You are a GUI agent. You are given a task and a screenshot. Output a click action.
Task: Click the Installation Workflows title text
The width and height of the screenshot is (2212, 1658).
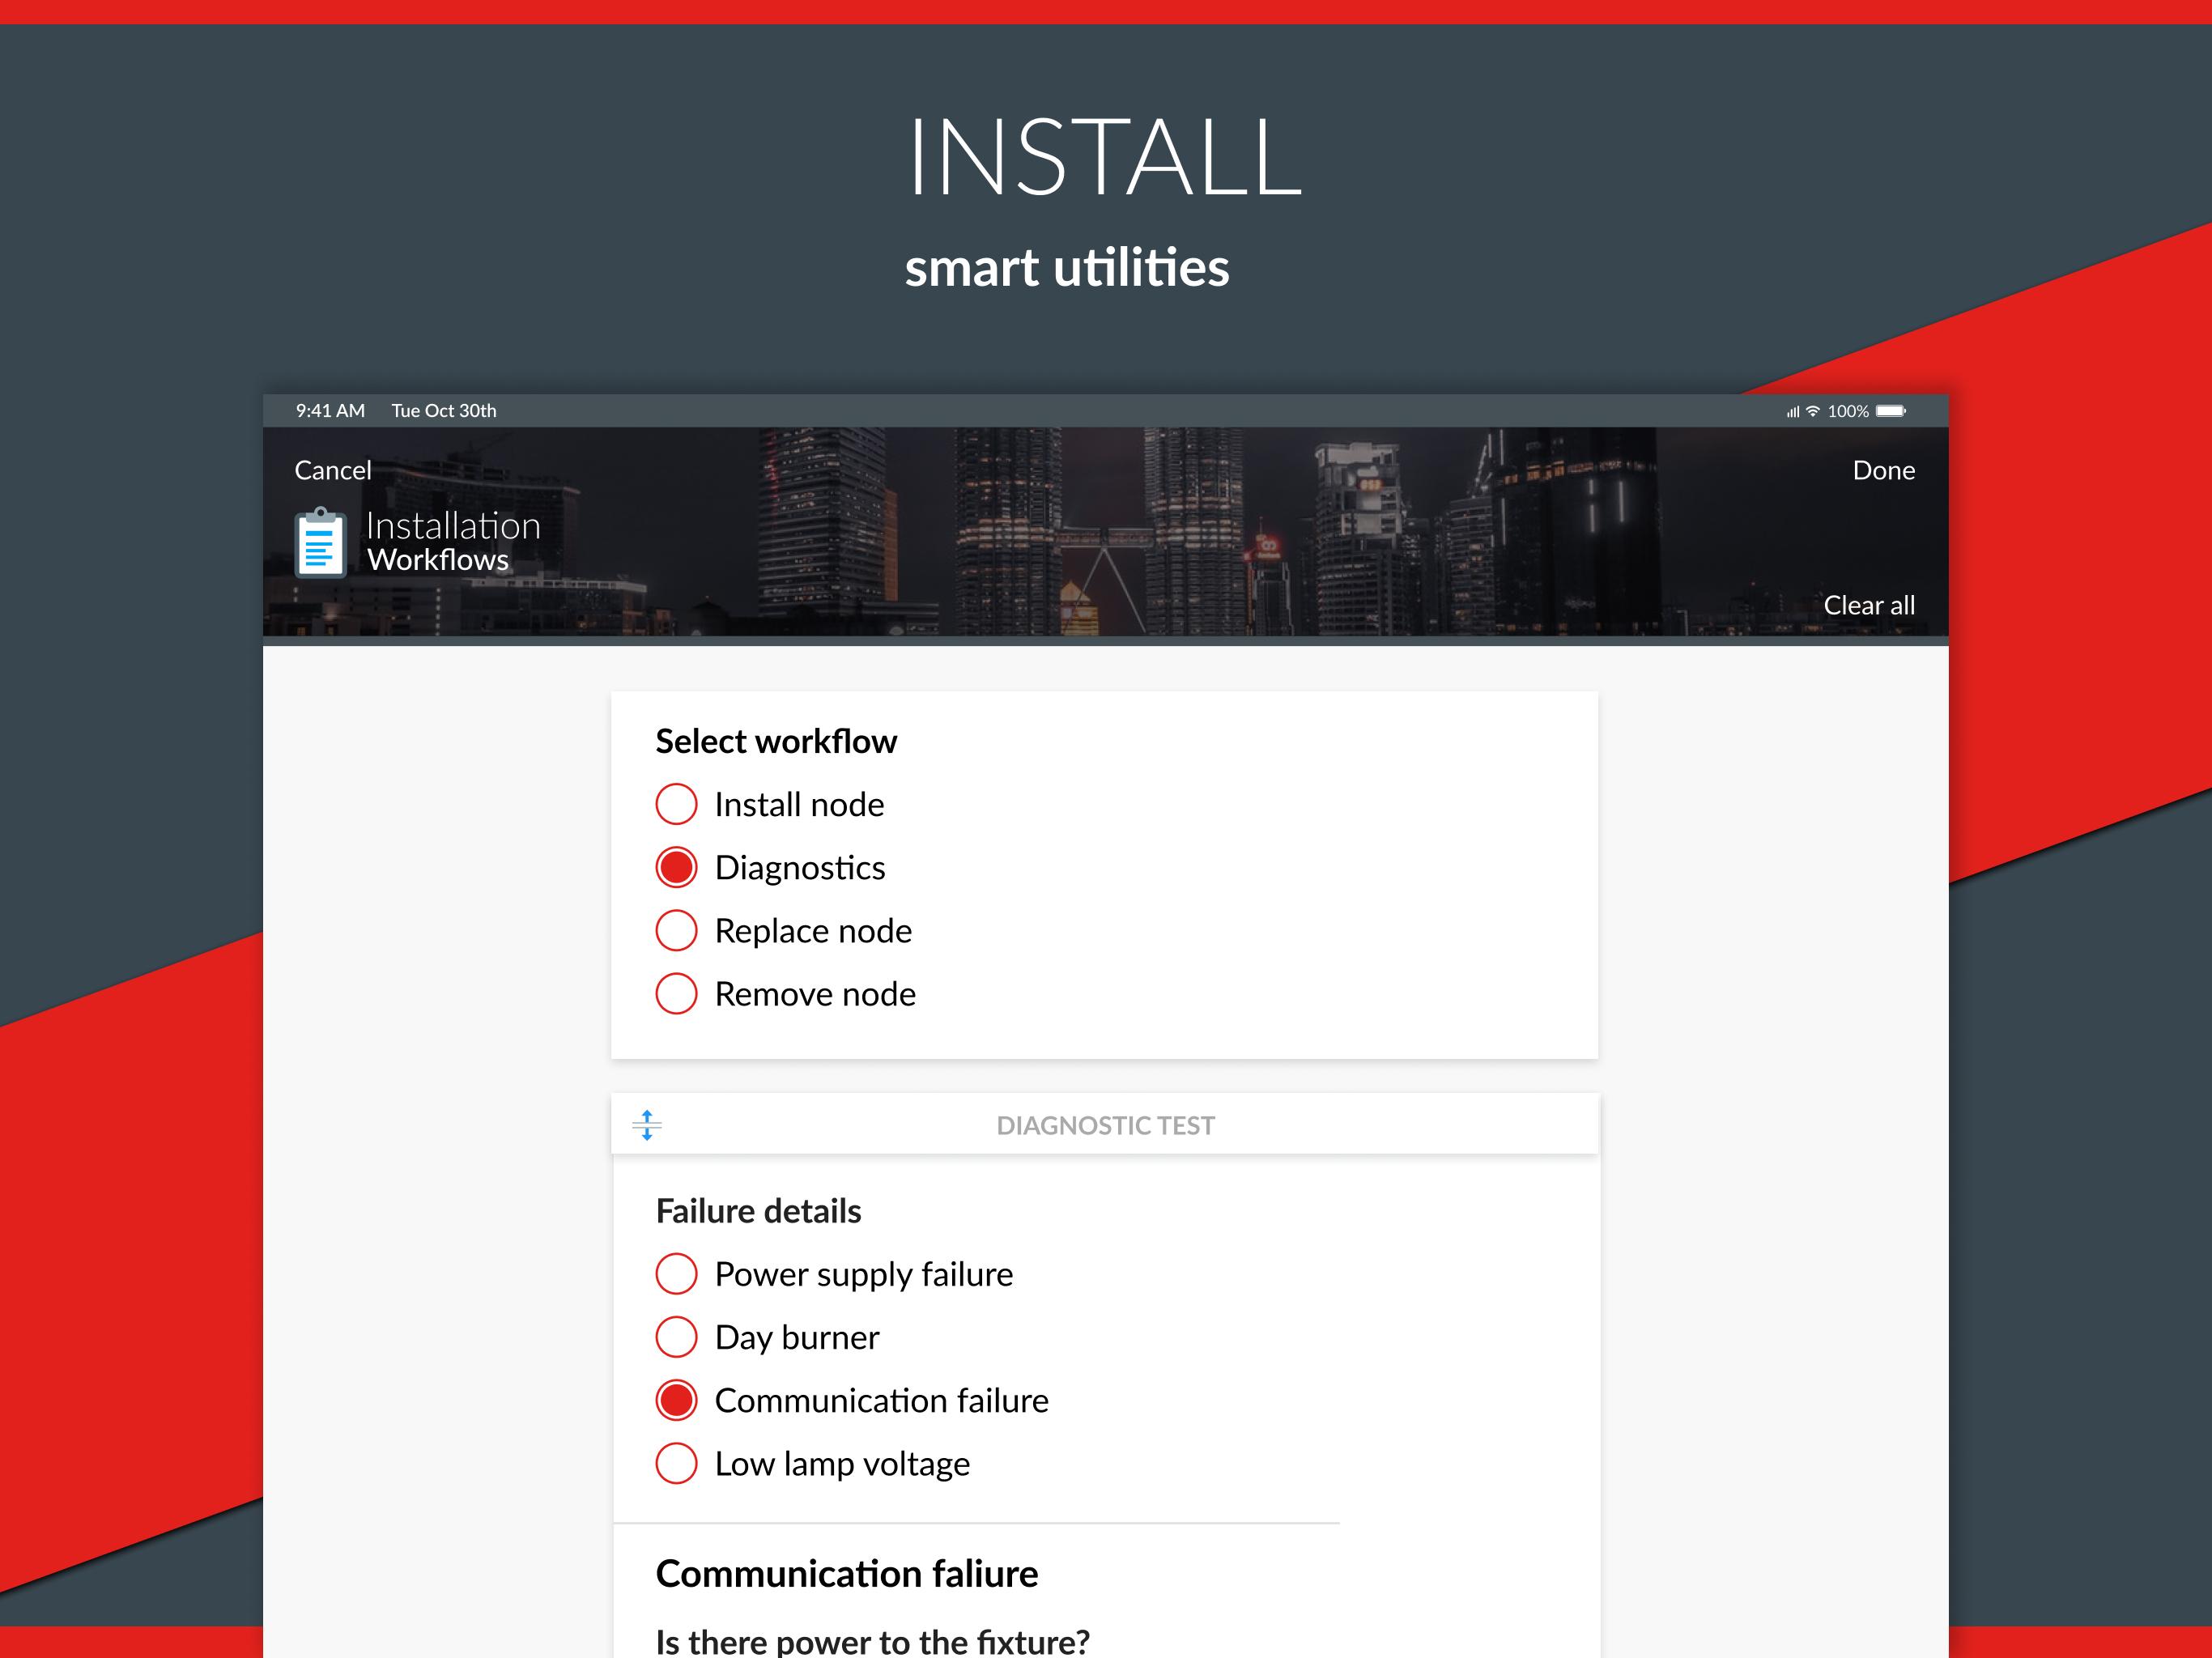click(453, 542)
